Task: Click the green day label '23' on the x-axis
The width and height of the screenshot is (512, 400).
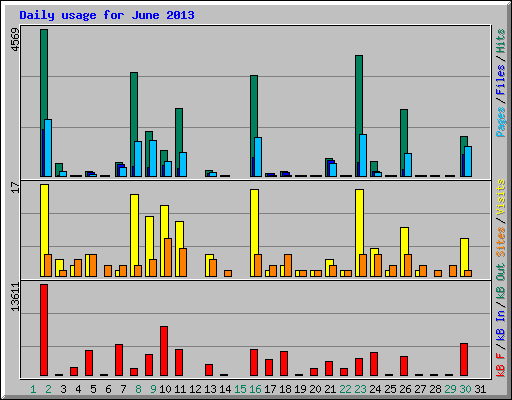Action: click(360, 389)
